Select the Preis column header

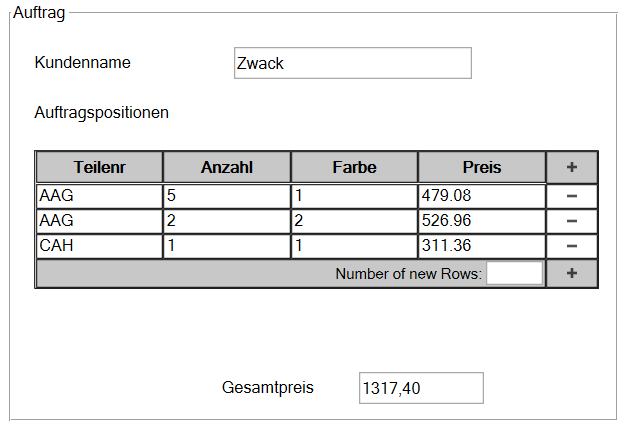[482, 167]
